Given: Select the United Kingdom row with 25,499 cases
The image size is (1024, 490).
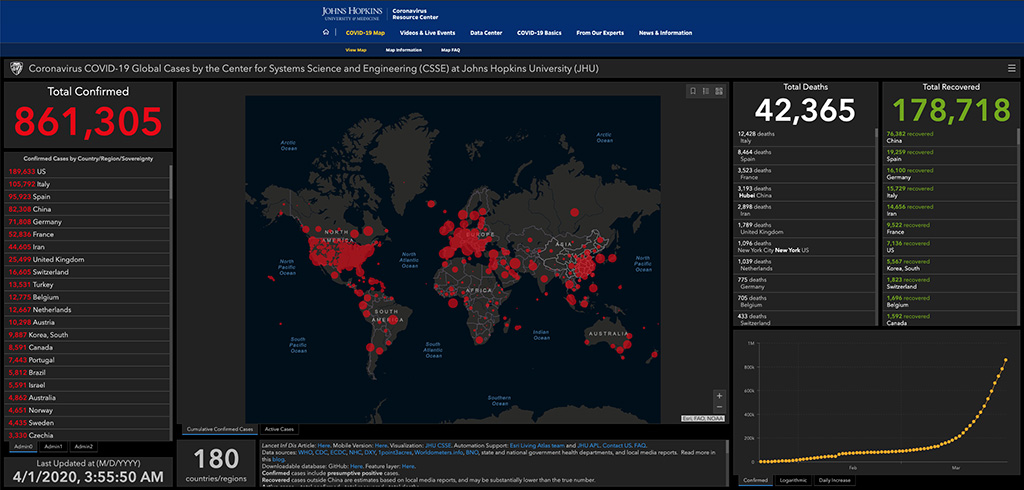Looking at the screenshot, I should tap(88, 259).
